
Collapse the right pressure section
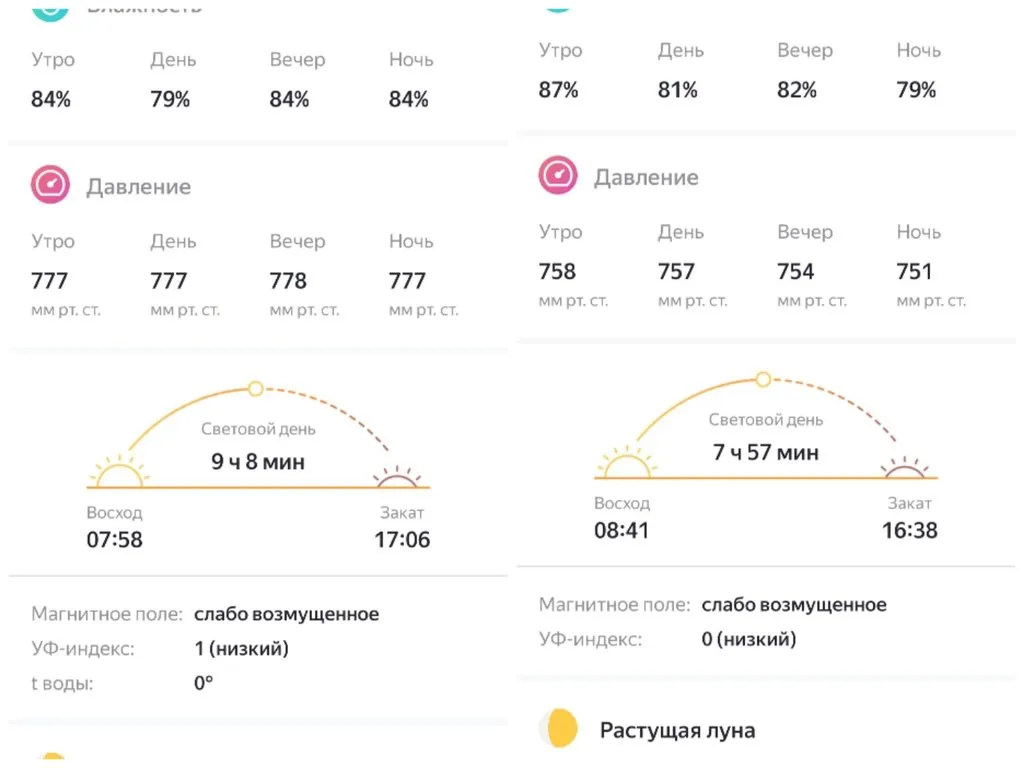(647, 176)
